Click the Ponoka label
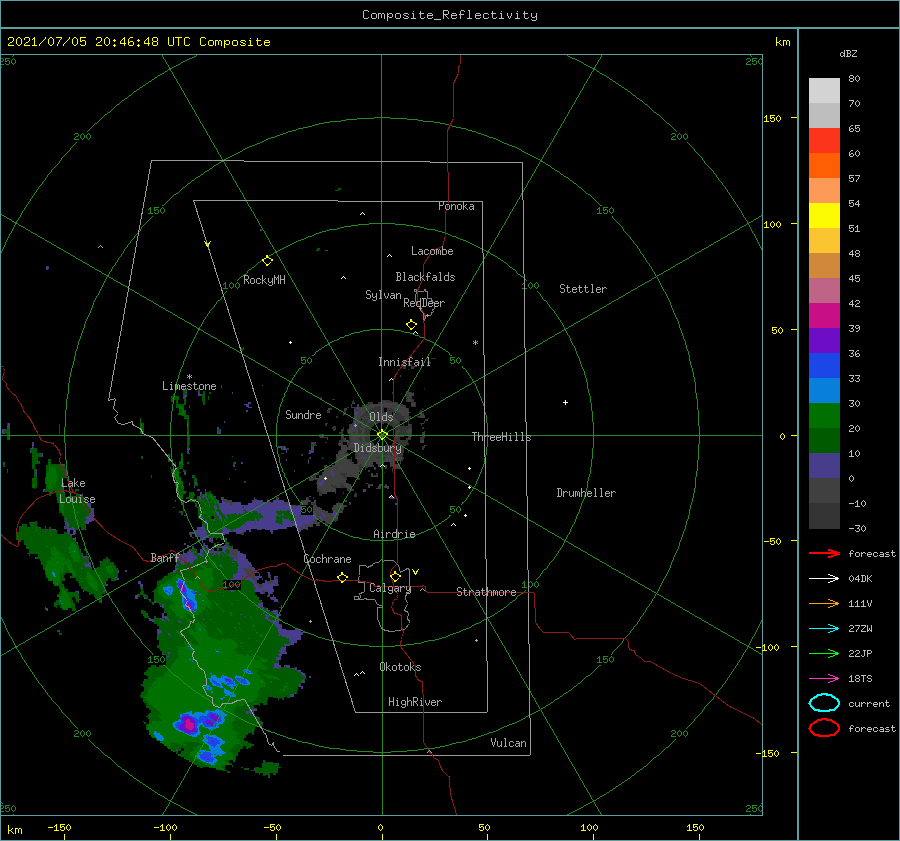900x841 pixels. [456, 206]
